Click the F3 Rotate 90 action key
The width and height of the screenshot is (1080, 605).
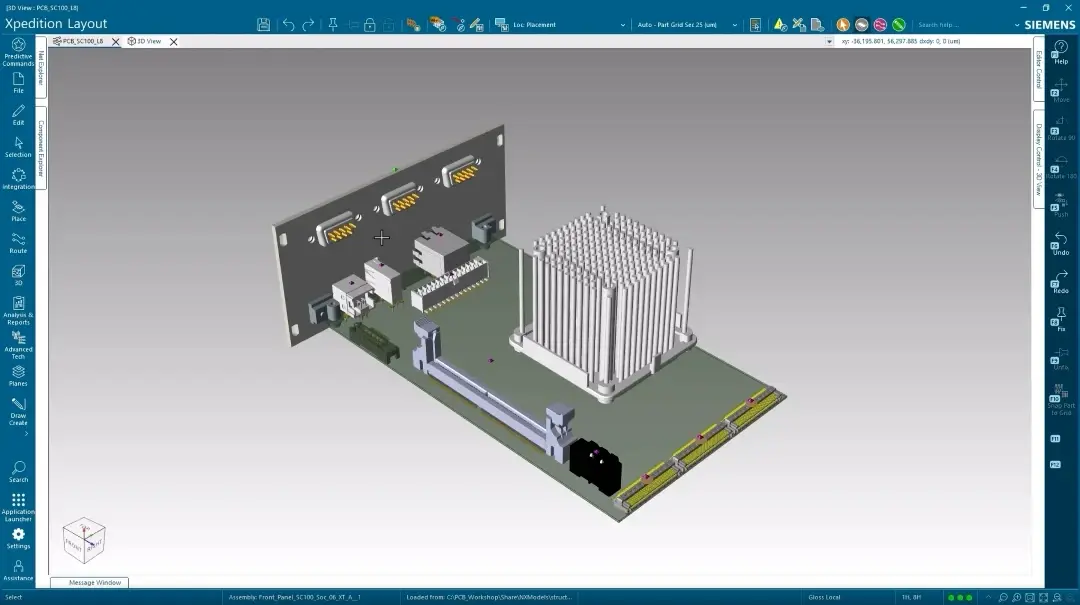coord(1061,129)
